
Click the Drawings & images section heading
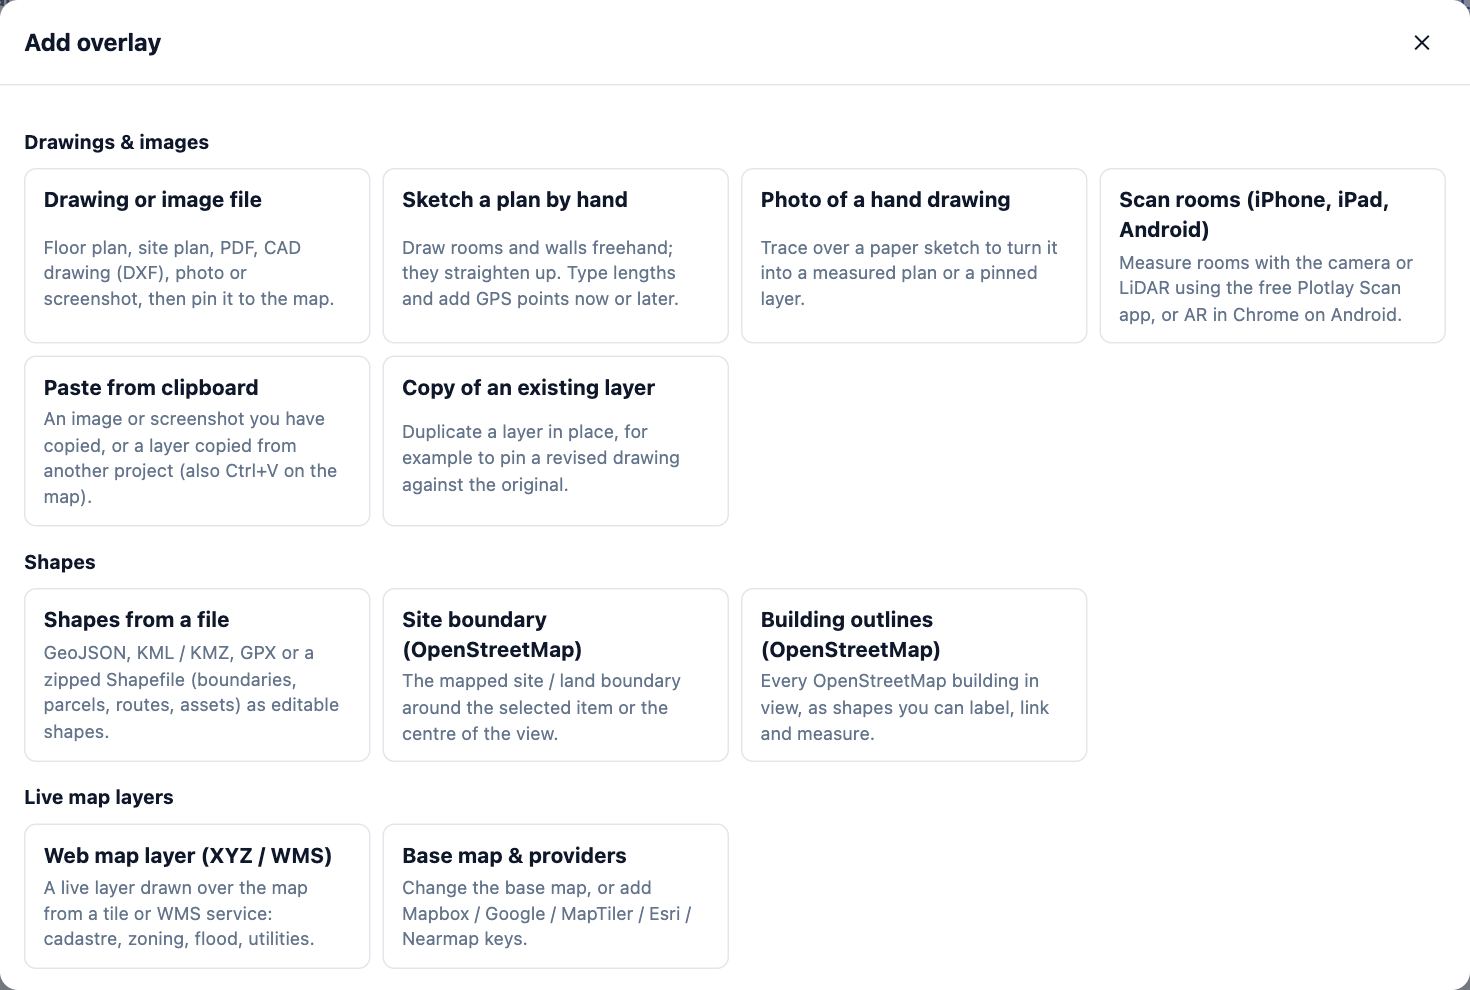[116, 142]
